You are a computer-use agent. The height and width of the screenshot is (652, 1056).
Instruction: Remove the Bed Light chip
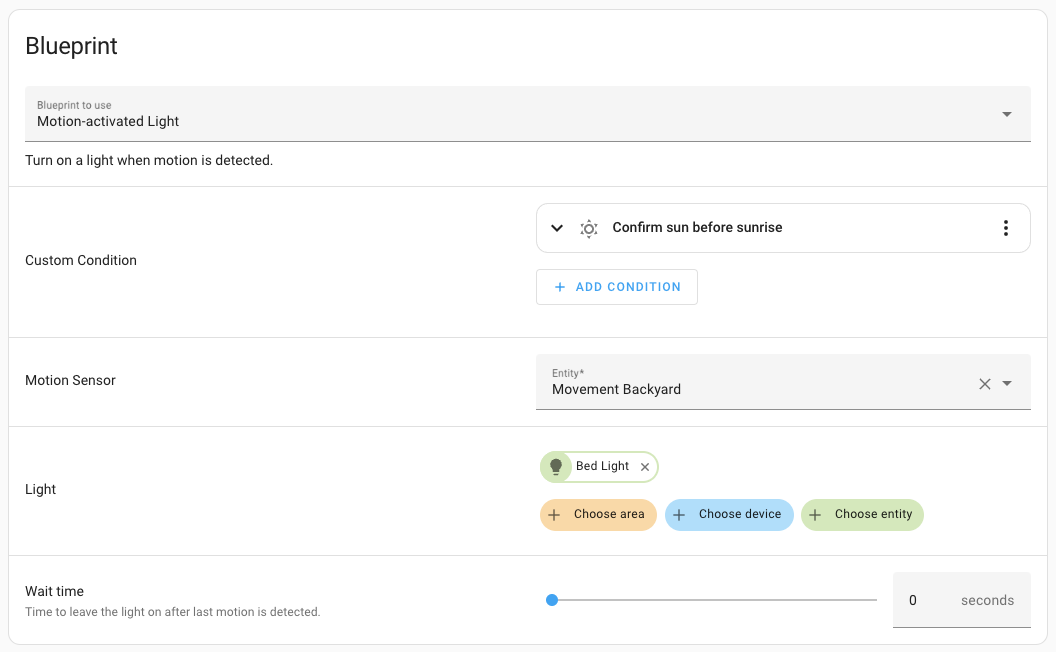645,467
